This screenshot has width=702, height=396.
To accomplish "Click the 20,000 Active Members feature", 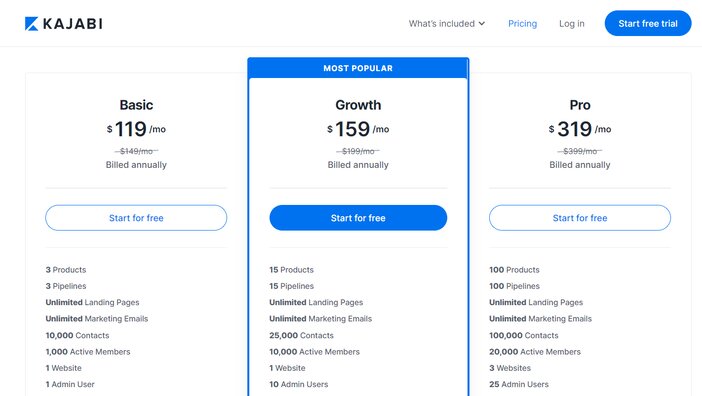I will 535,352.
